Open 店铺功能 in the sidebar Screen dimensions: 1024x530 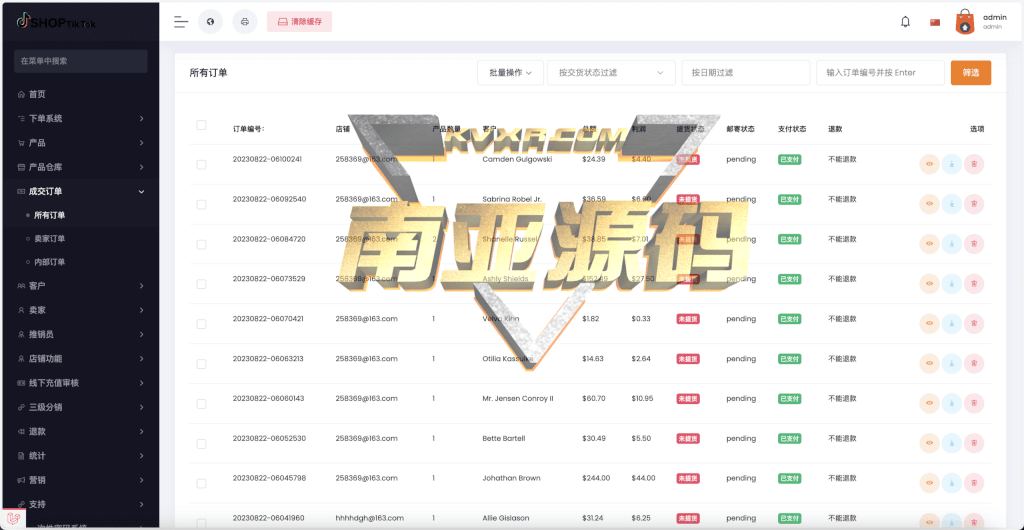[x=80, y=358]
